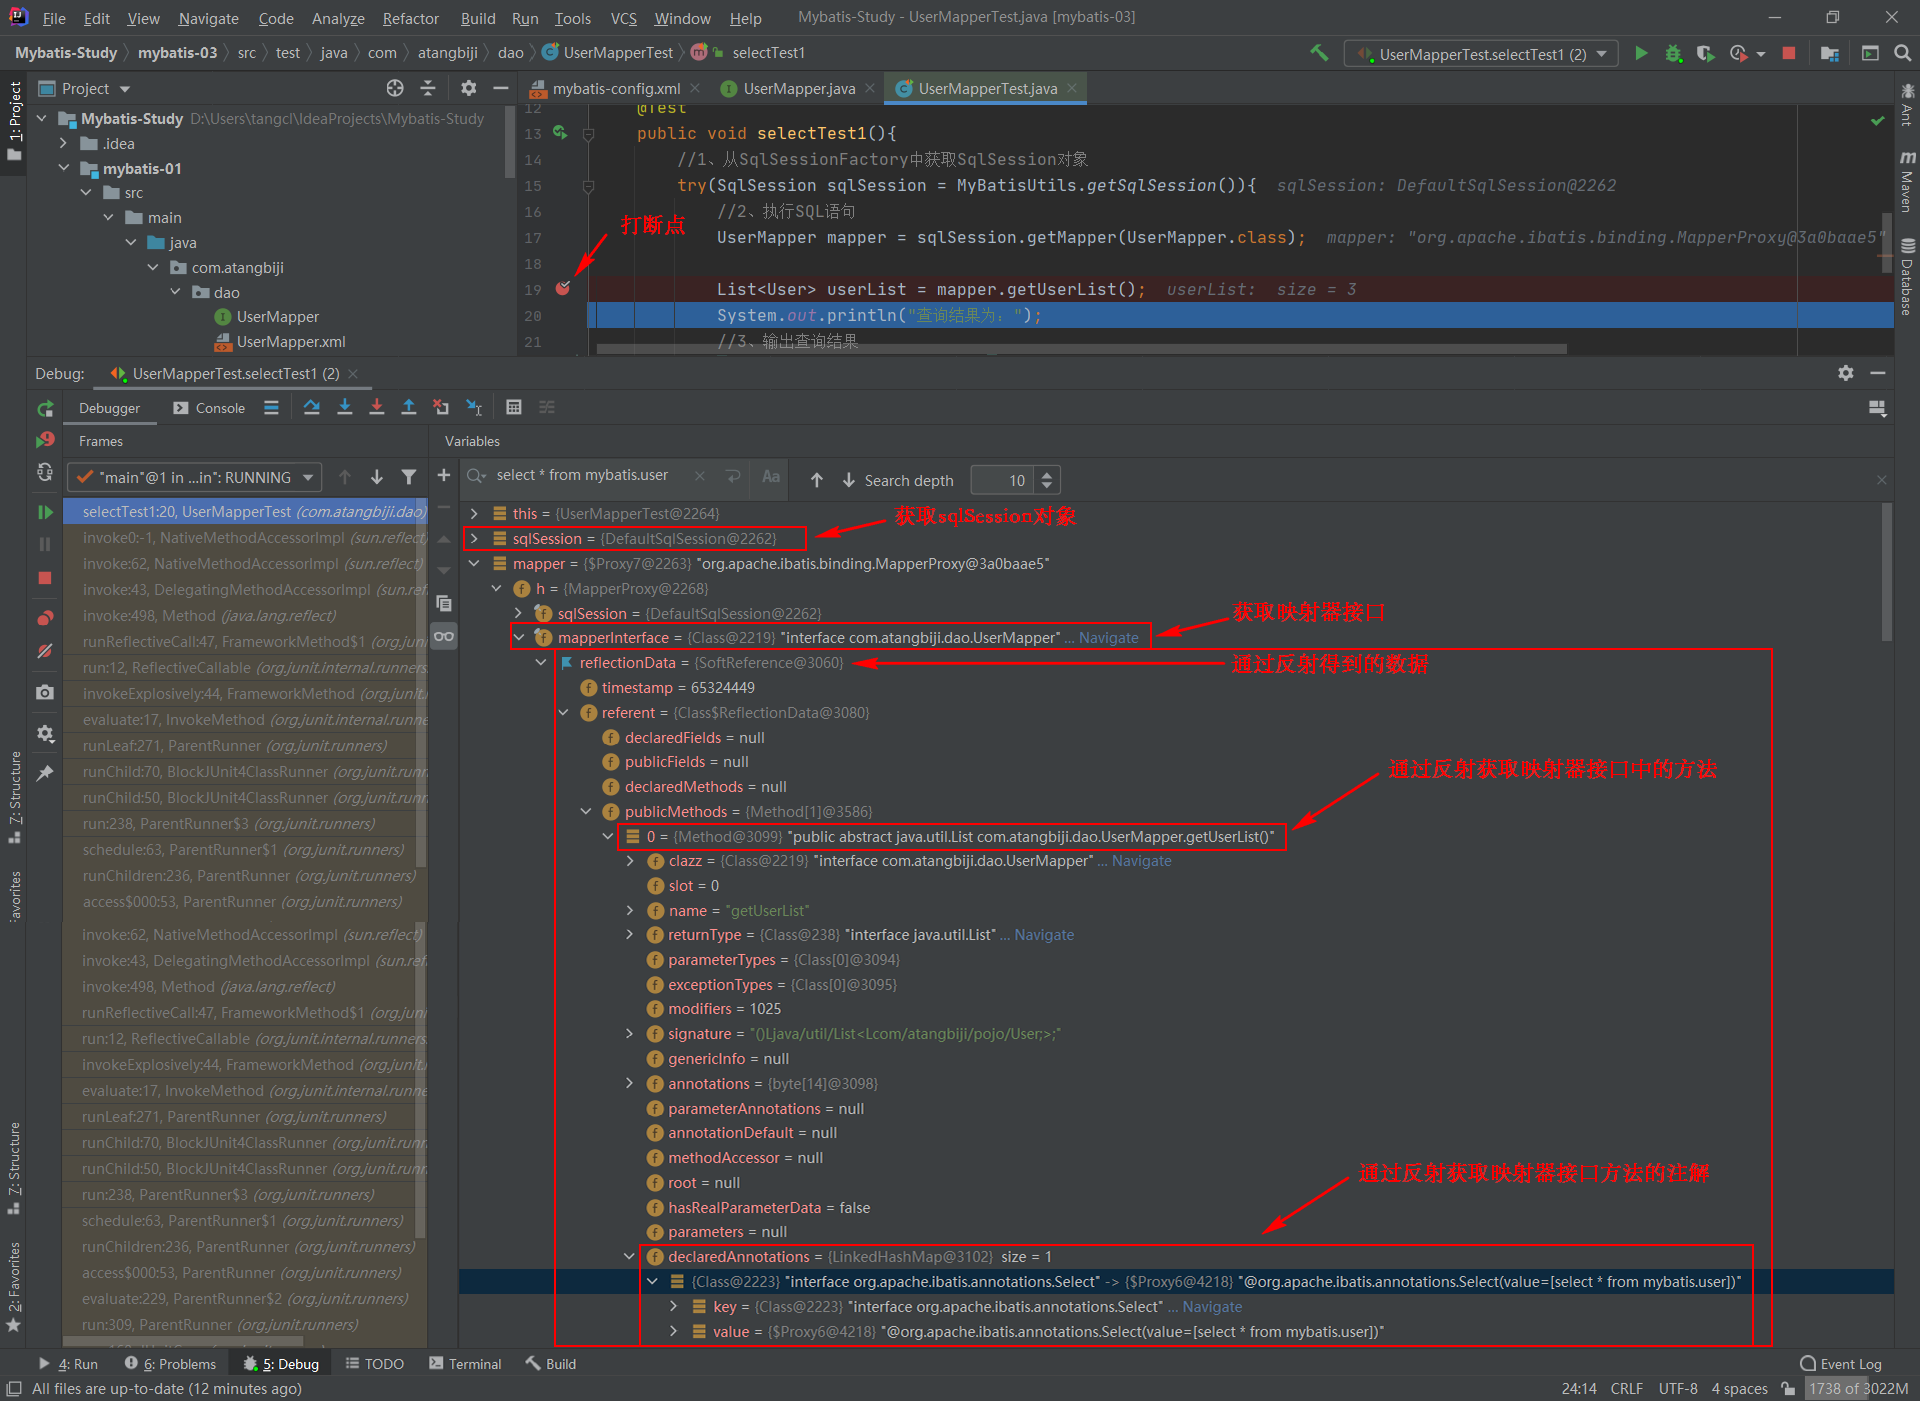Expand the .idea folder in Project tree
The height and width of the screenshot is (1401, 1920).
[63, 143]
